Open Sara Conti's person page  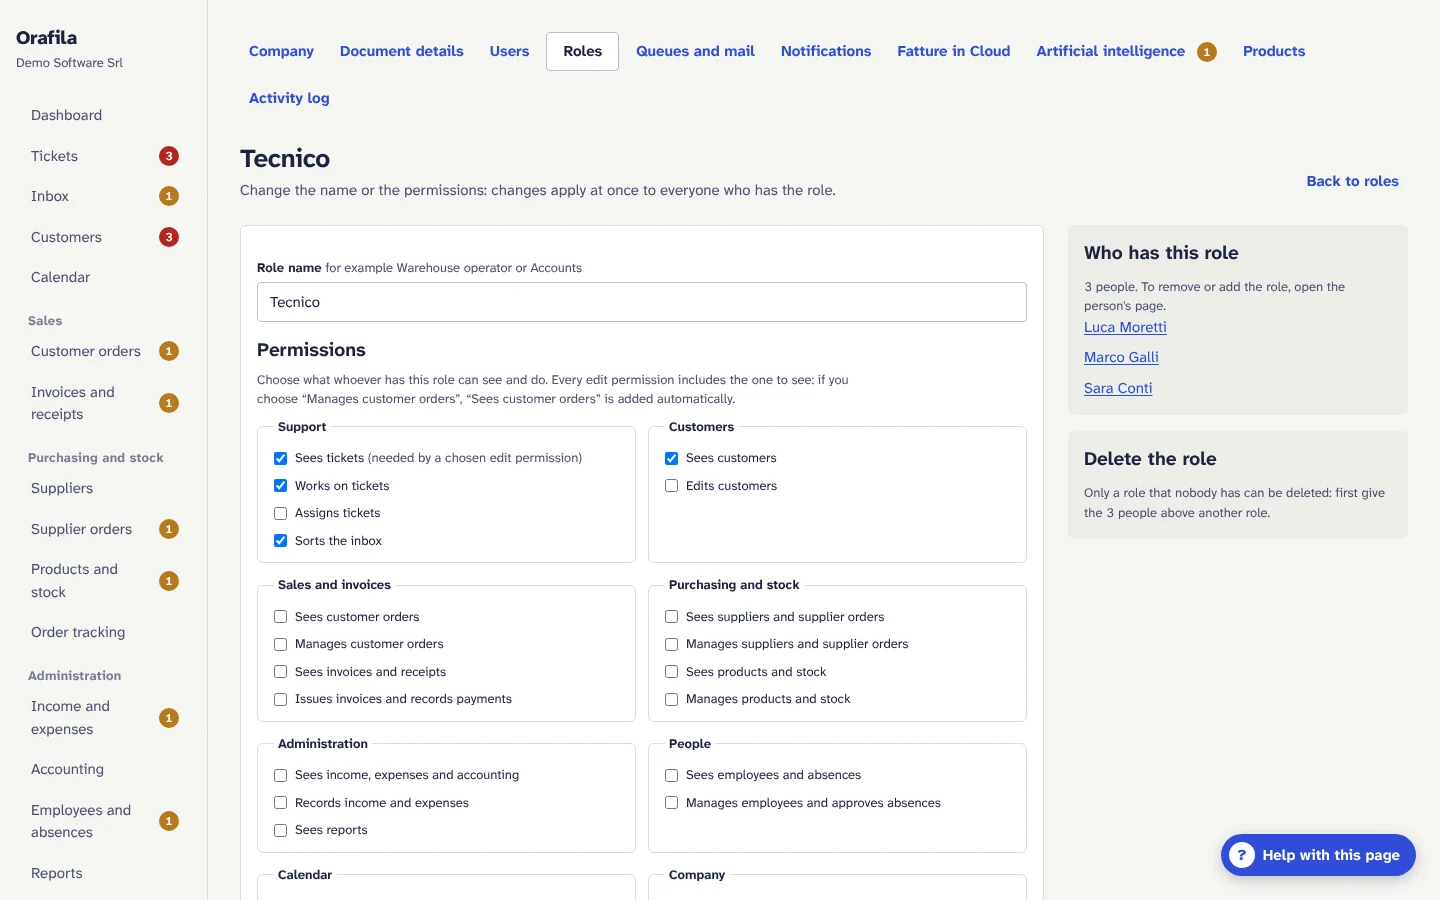(x=1118, y=388)
